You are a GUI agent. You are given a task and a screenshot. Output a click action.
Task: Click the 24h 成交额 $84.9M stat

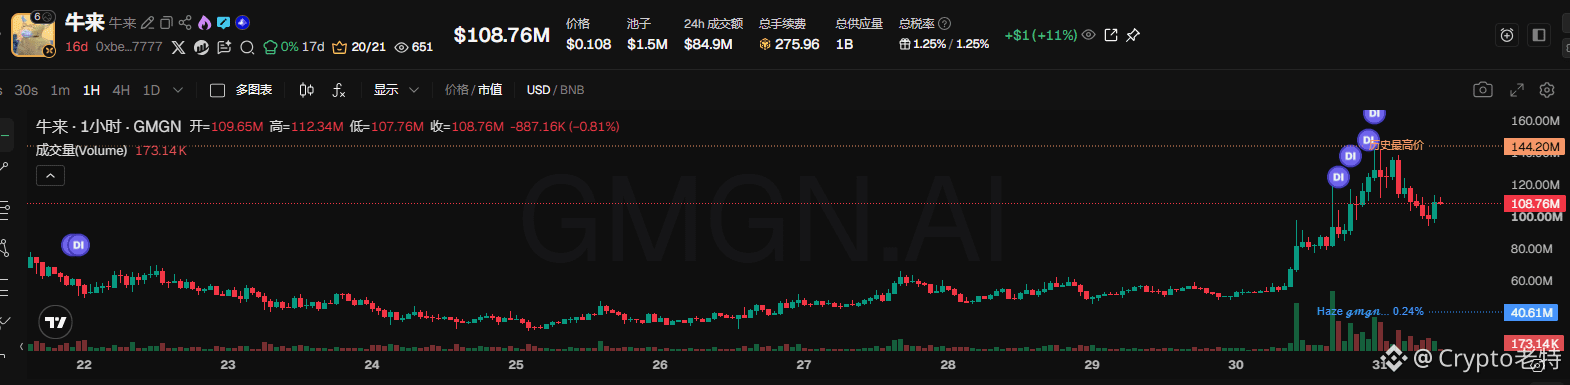click(x=713, y=35)
